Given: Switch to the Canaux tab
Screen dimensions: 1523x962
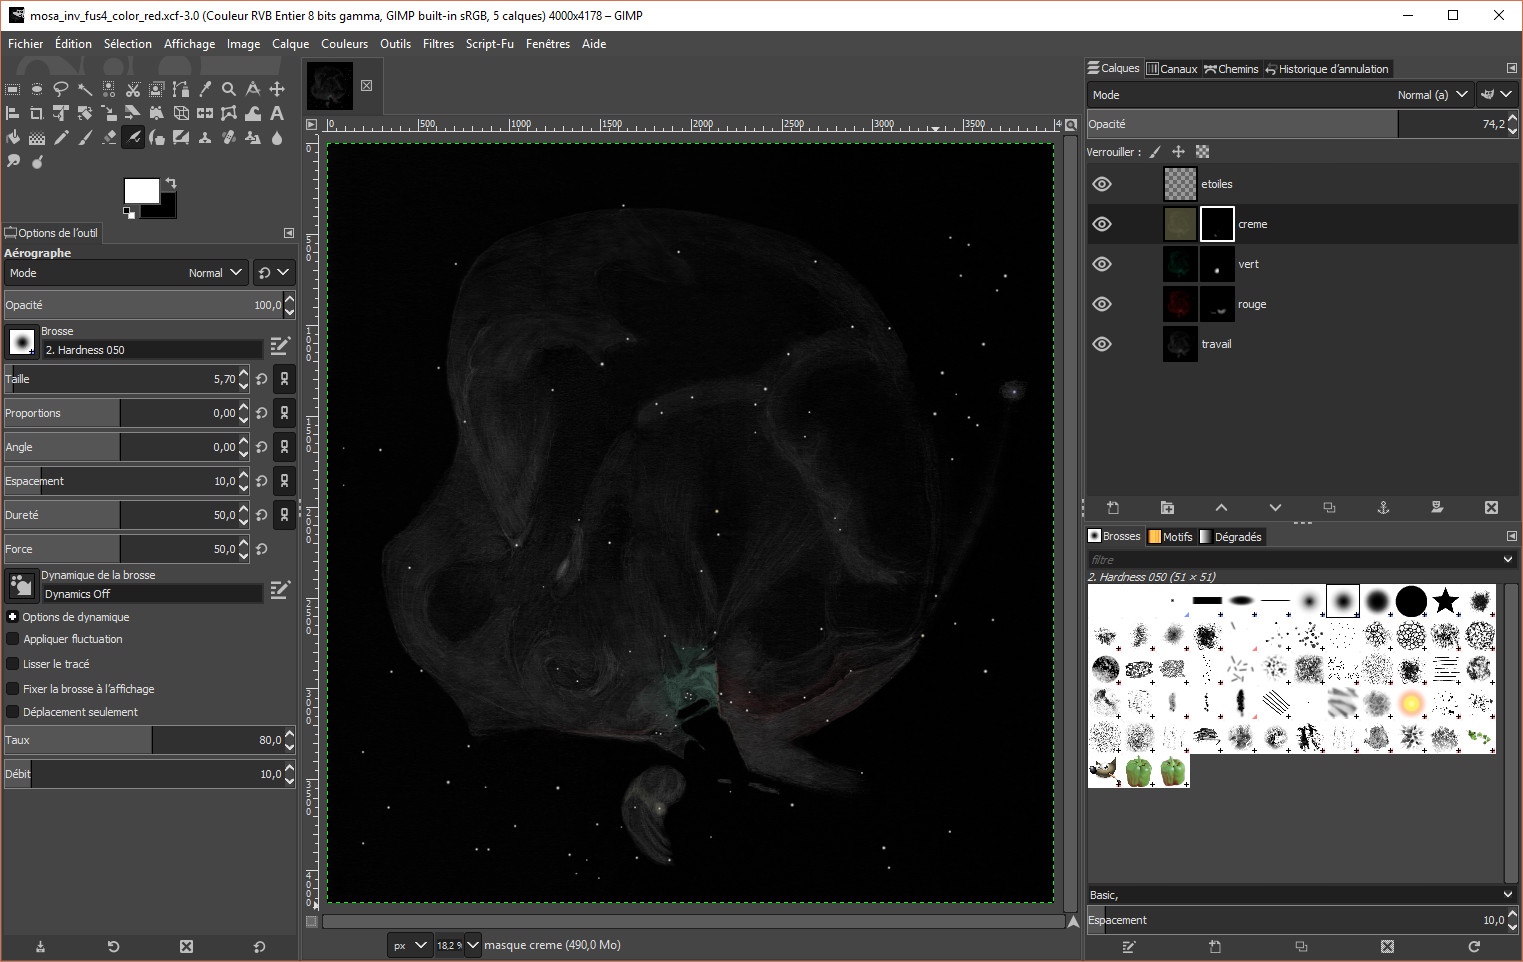Looking at the screenshot, I should click(x=1172, y=69).
